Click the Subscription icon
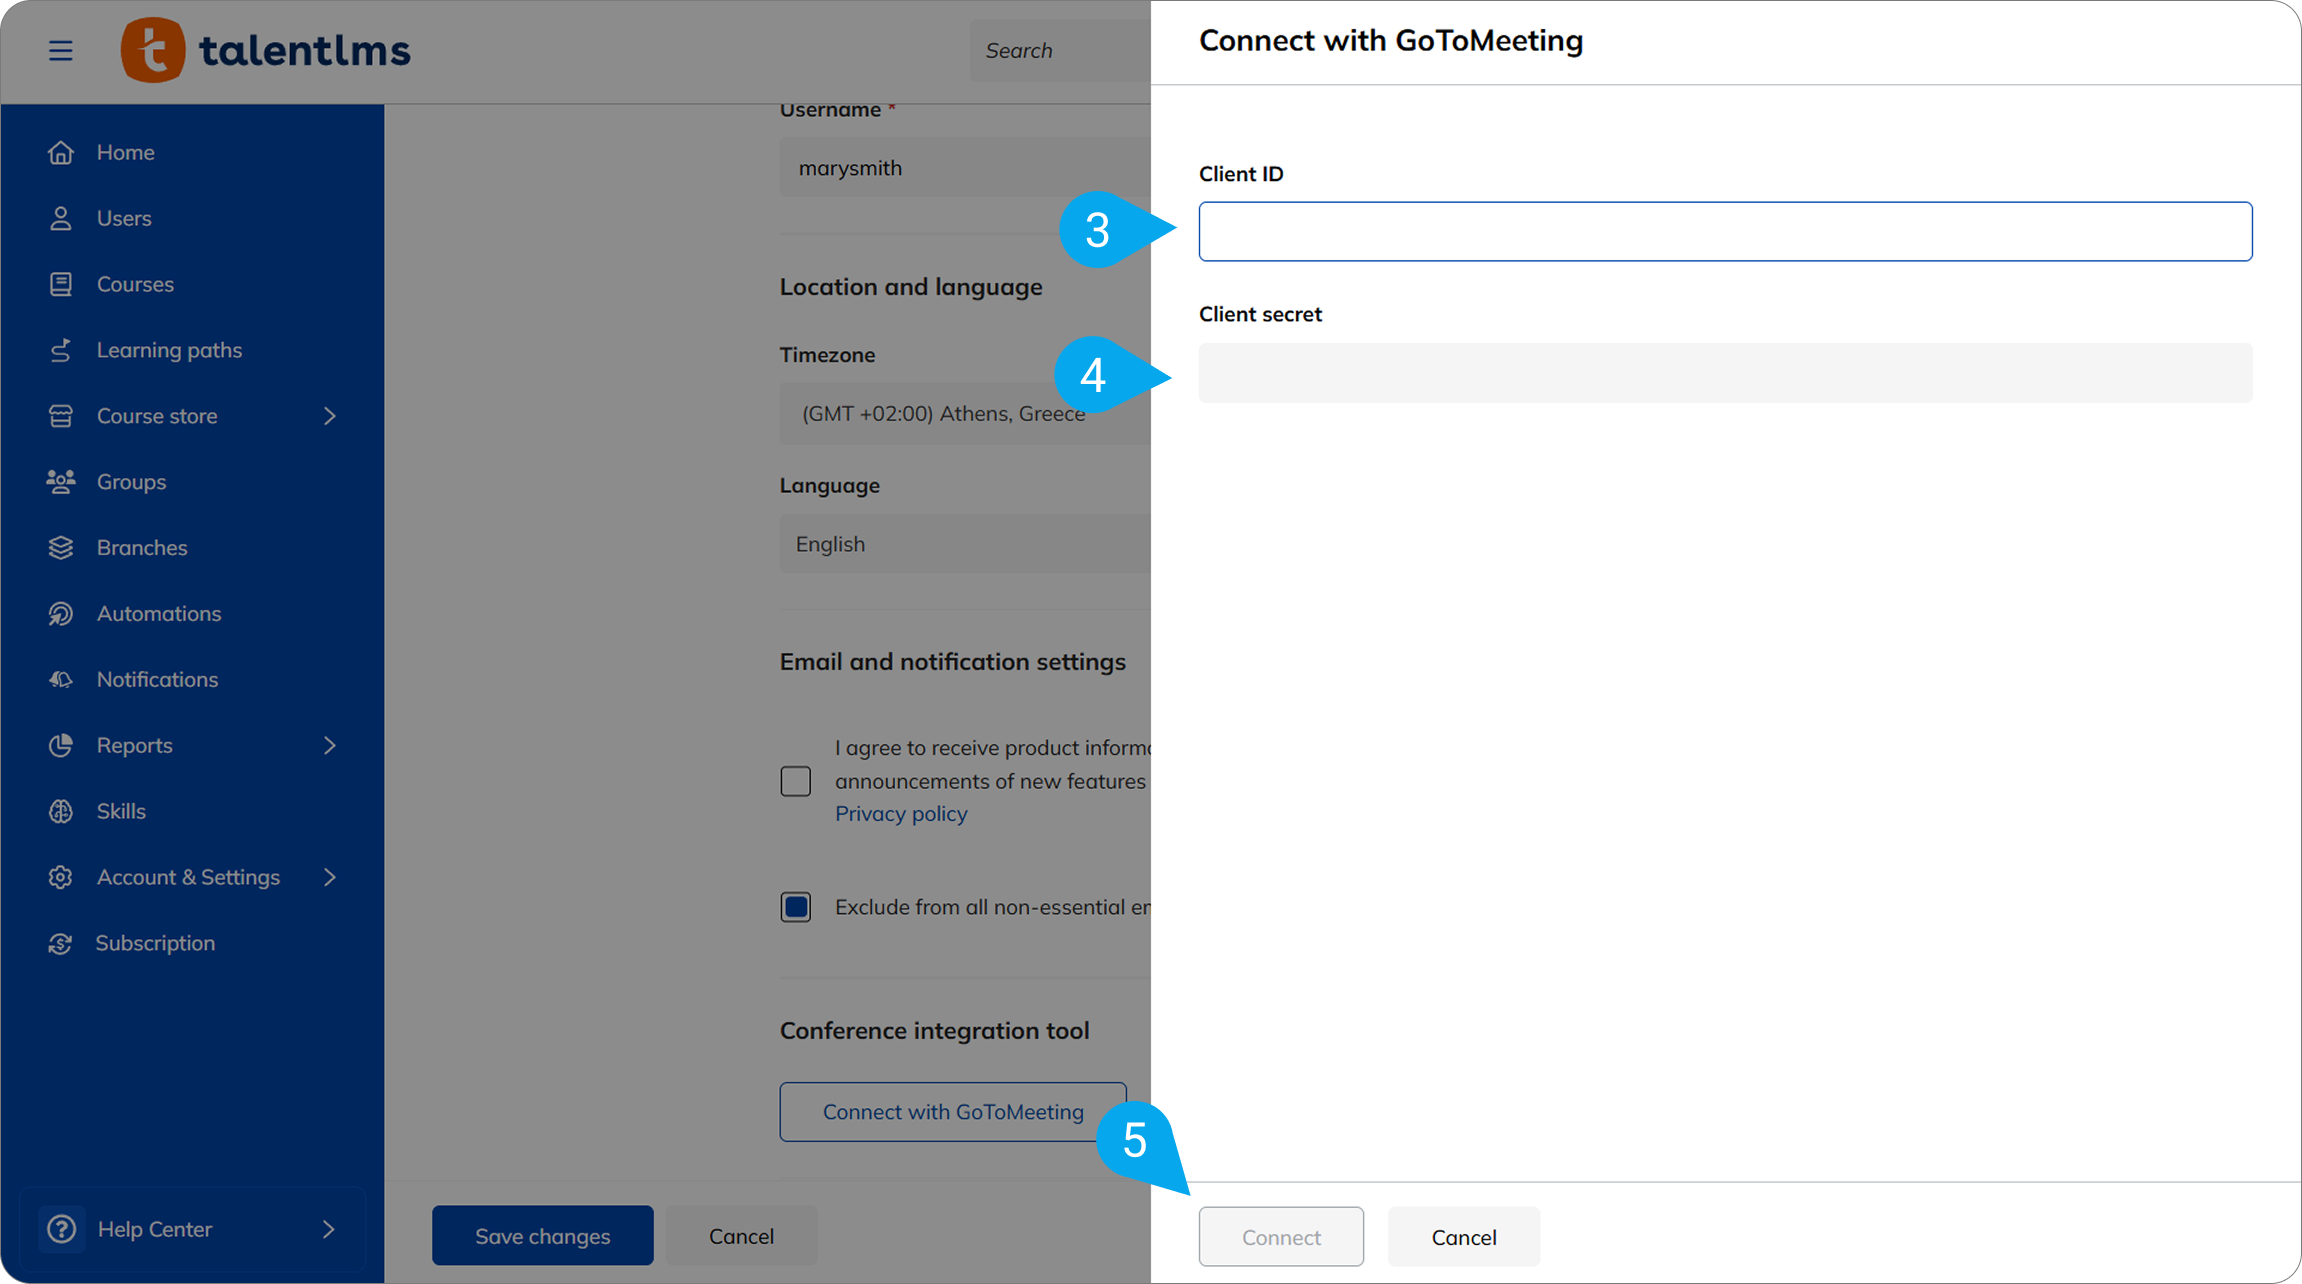2302x1284 pixels. 61,943
